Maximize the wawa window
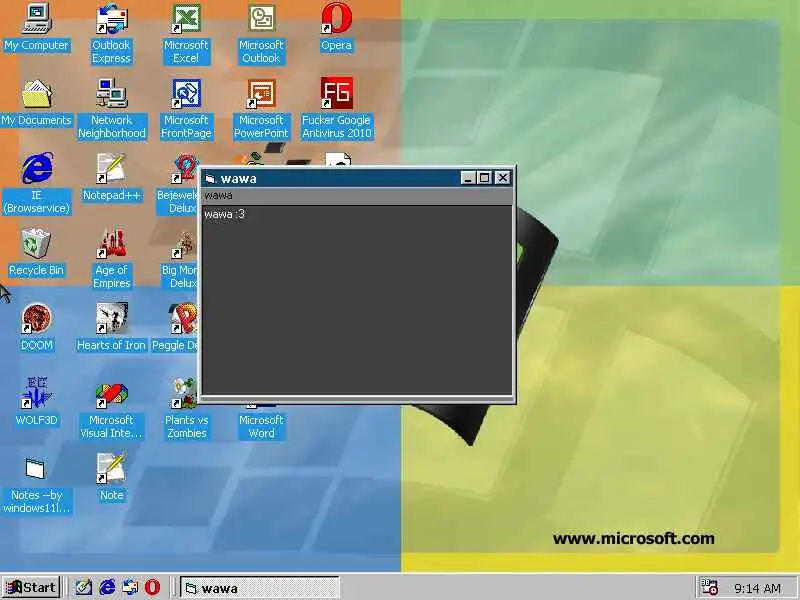Screen dimensions: 800x600 [x=484, y=178]
